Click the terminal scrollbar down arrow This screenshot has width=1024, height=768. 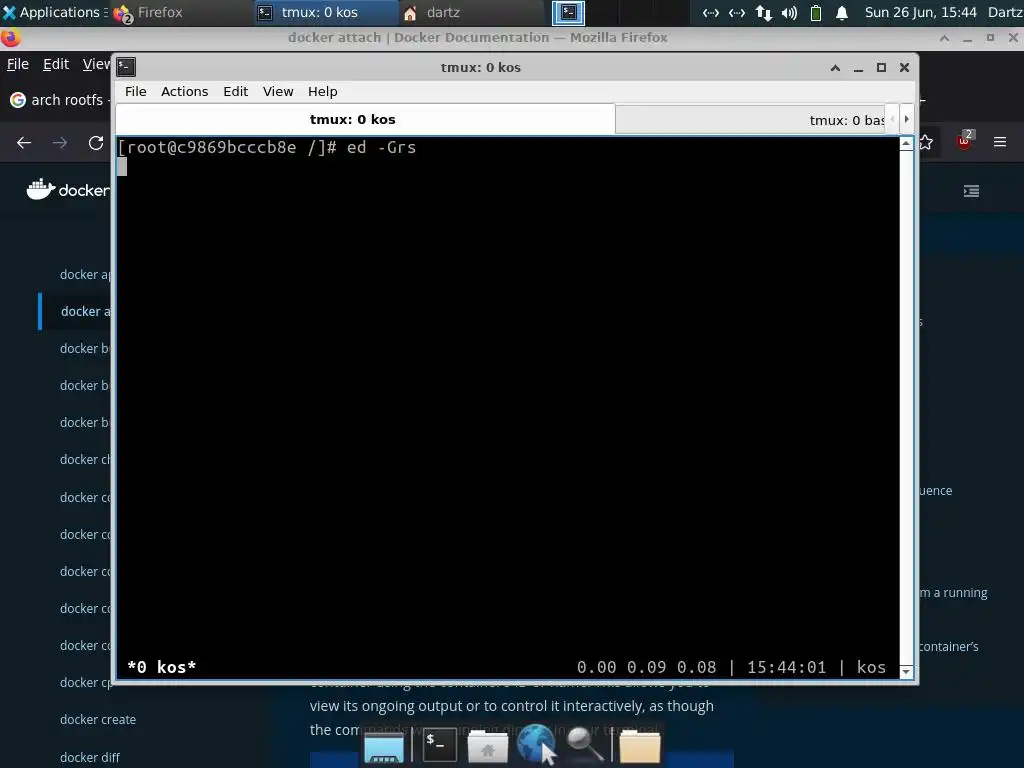pos(906,671)
